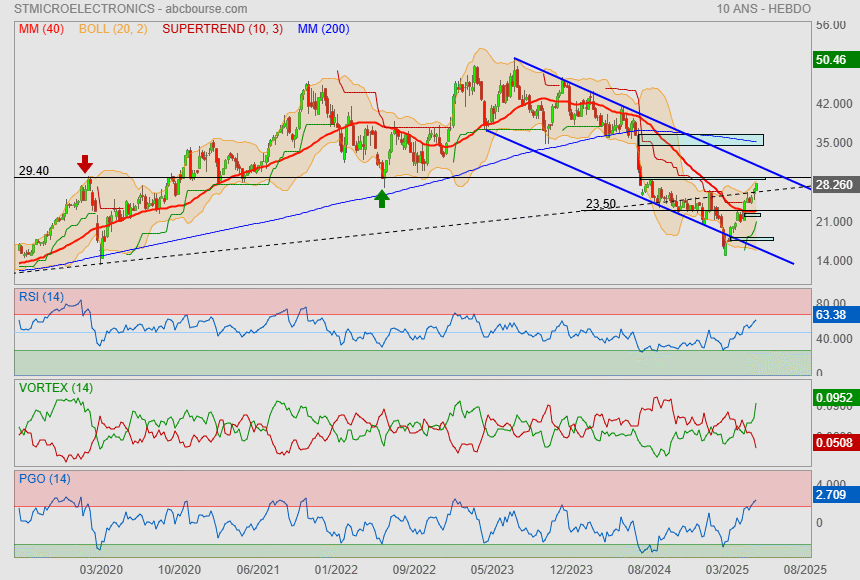Click the 10/2020 date axis label

click(x=179, y=570)
